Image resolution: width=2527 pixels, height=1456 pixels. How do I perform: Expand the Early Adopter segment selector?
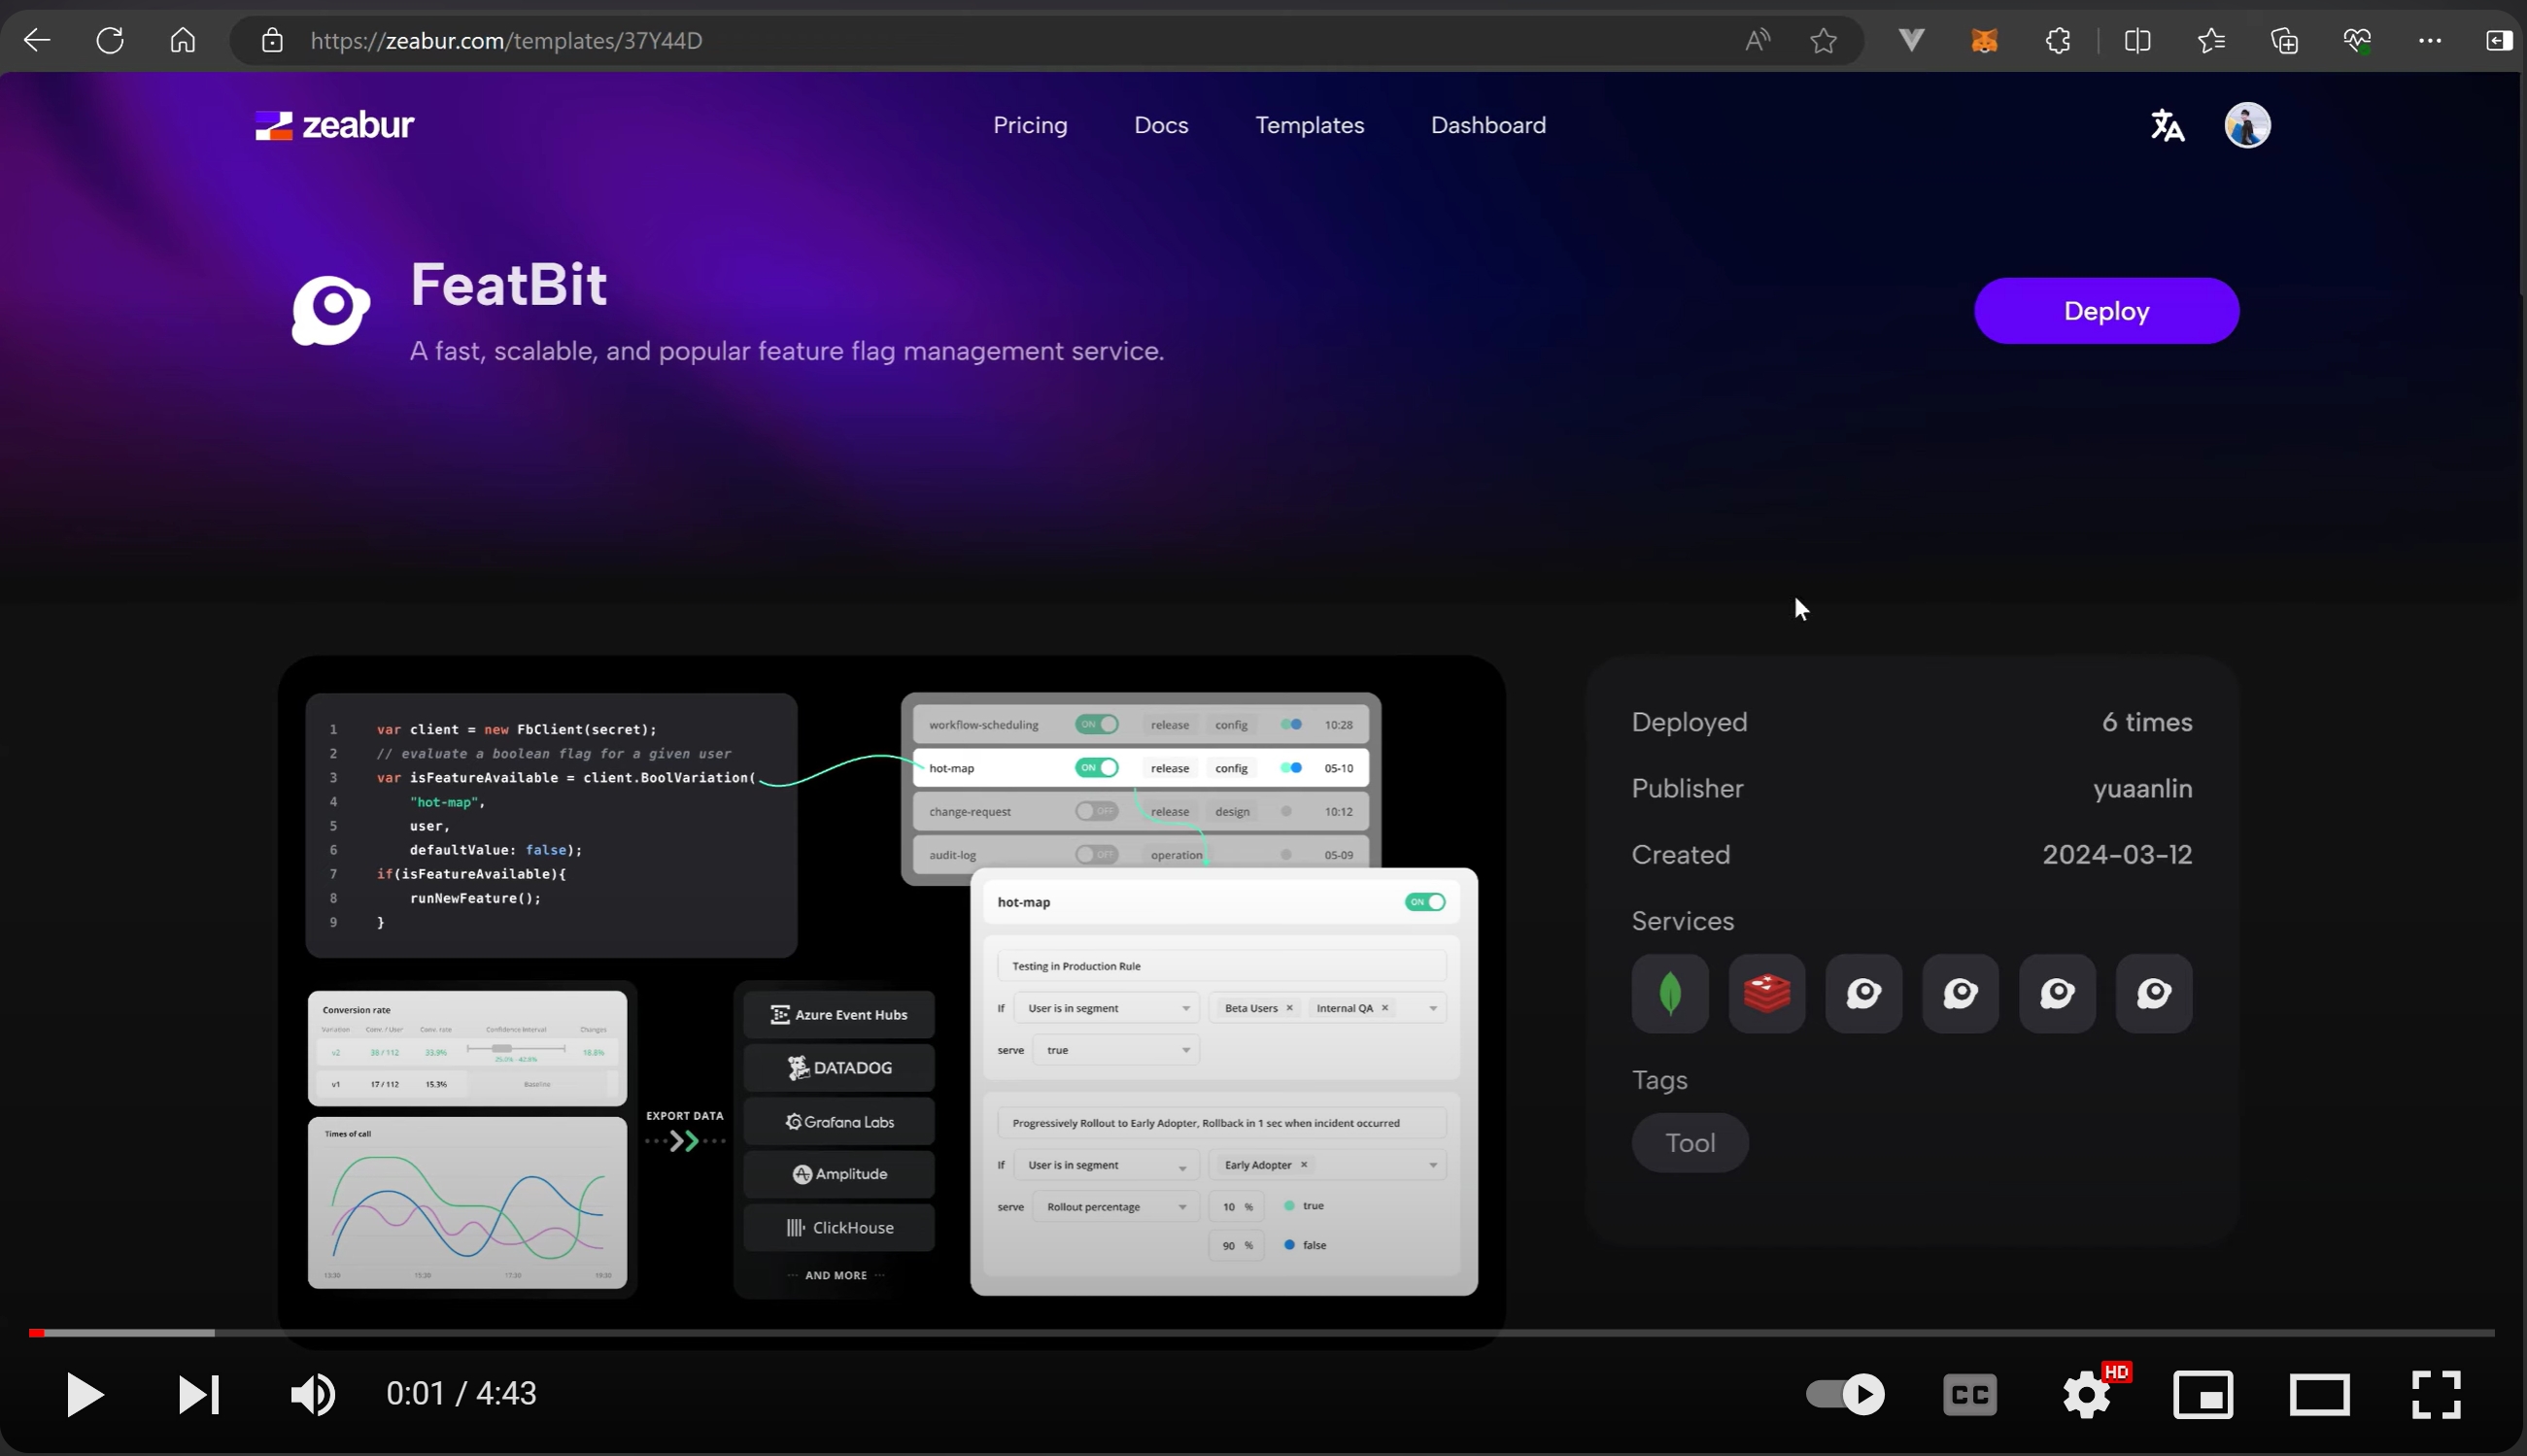(1328, 1165)
